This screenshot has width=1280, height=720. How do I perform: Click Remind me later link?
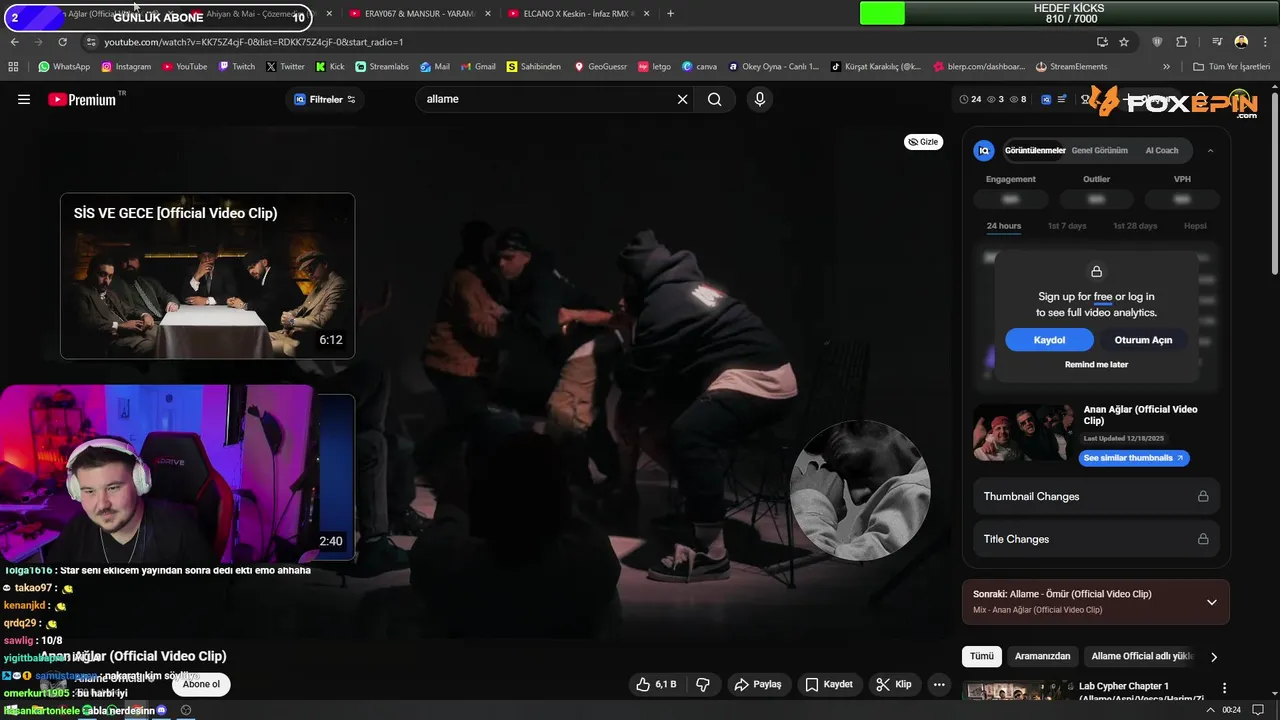click(1096, 365)
